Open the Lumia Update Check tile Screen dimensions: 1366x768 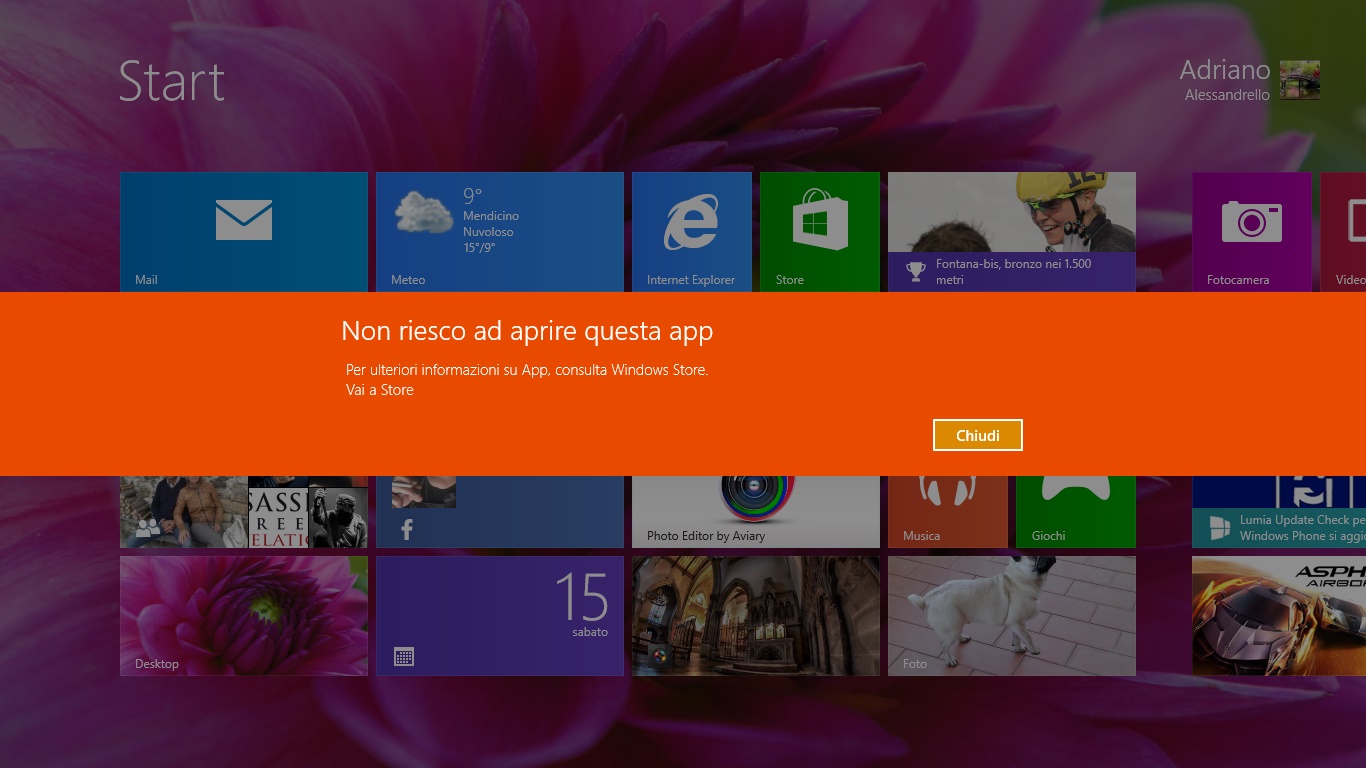point(1279,512)
